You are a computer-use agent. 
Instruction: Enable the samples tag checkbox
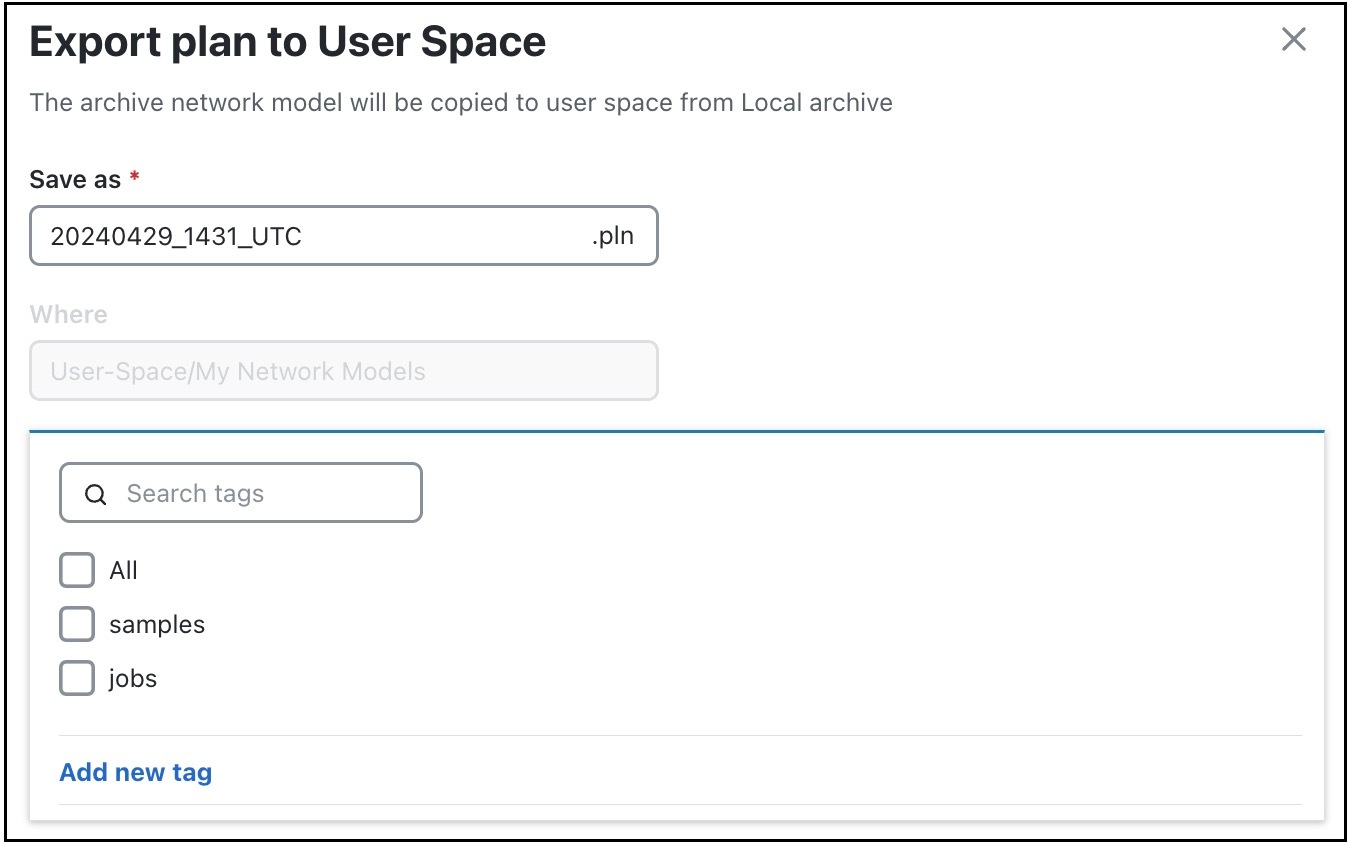pyautogui.click(x=76, y=624)
